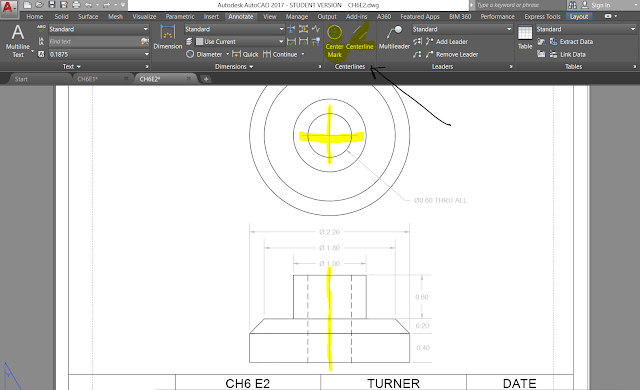Click the Infocenter binoculars search icon

pyautogui.click(x=572, y=5)
